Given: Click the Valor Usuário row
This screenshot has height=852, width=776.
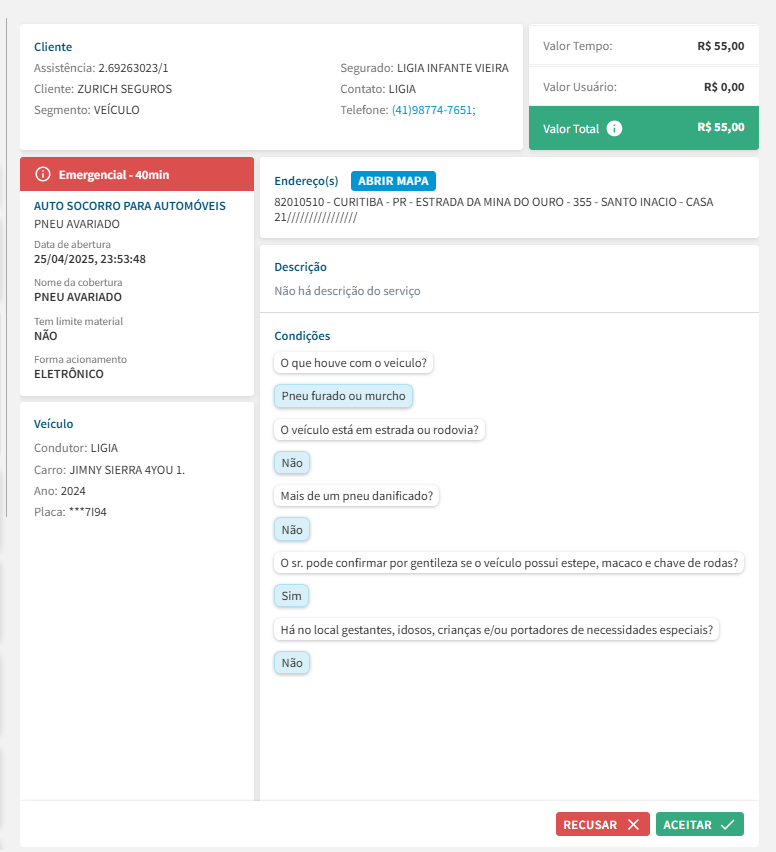Looking at the screenshot, I should tap(643, 87).
